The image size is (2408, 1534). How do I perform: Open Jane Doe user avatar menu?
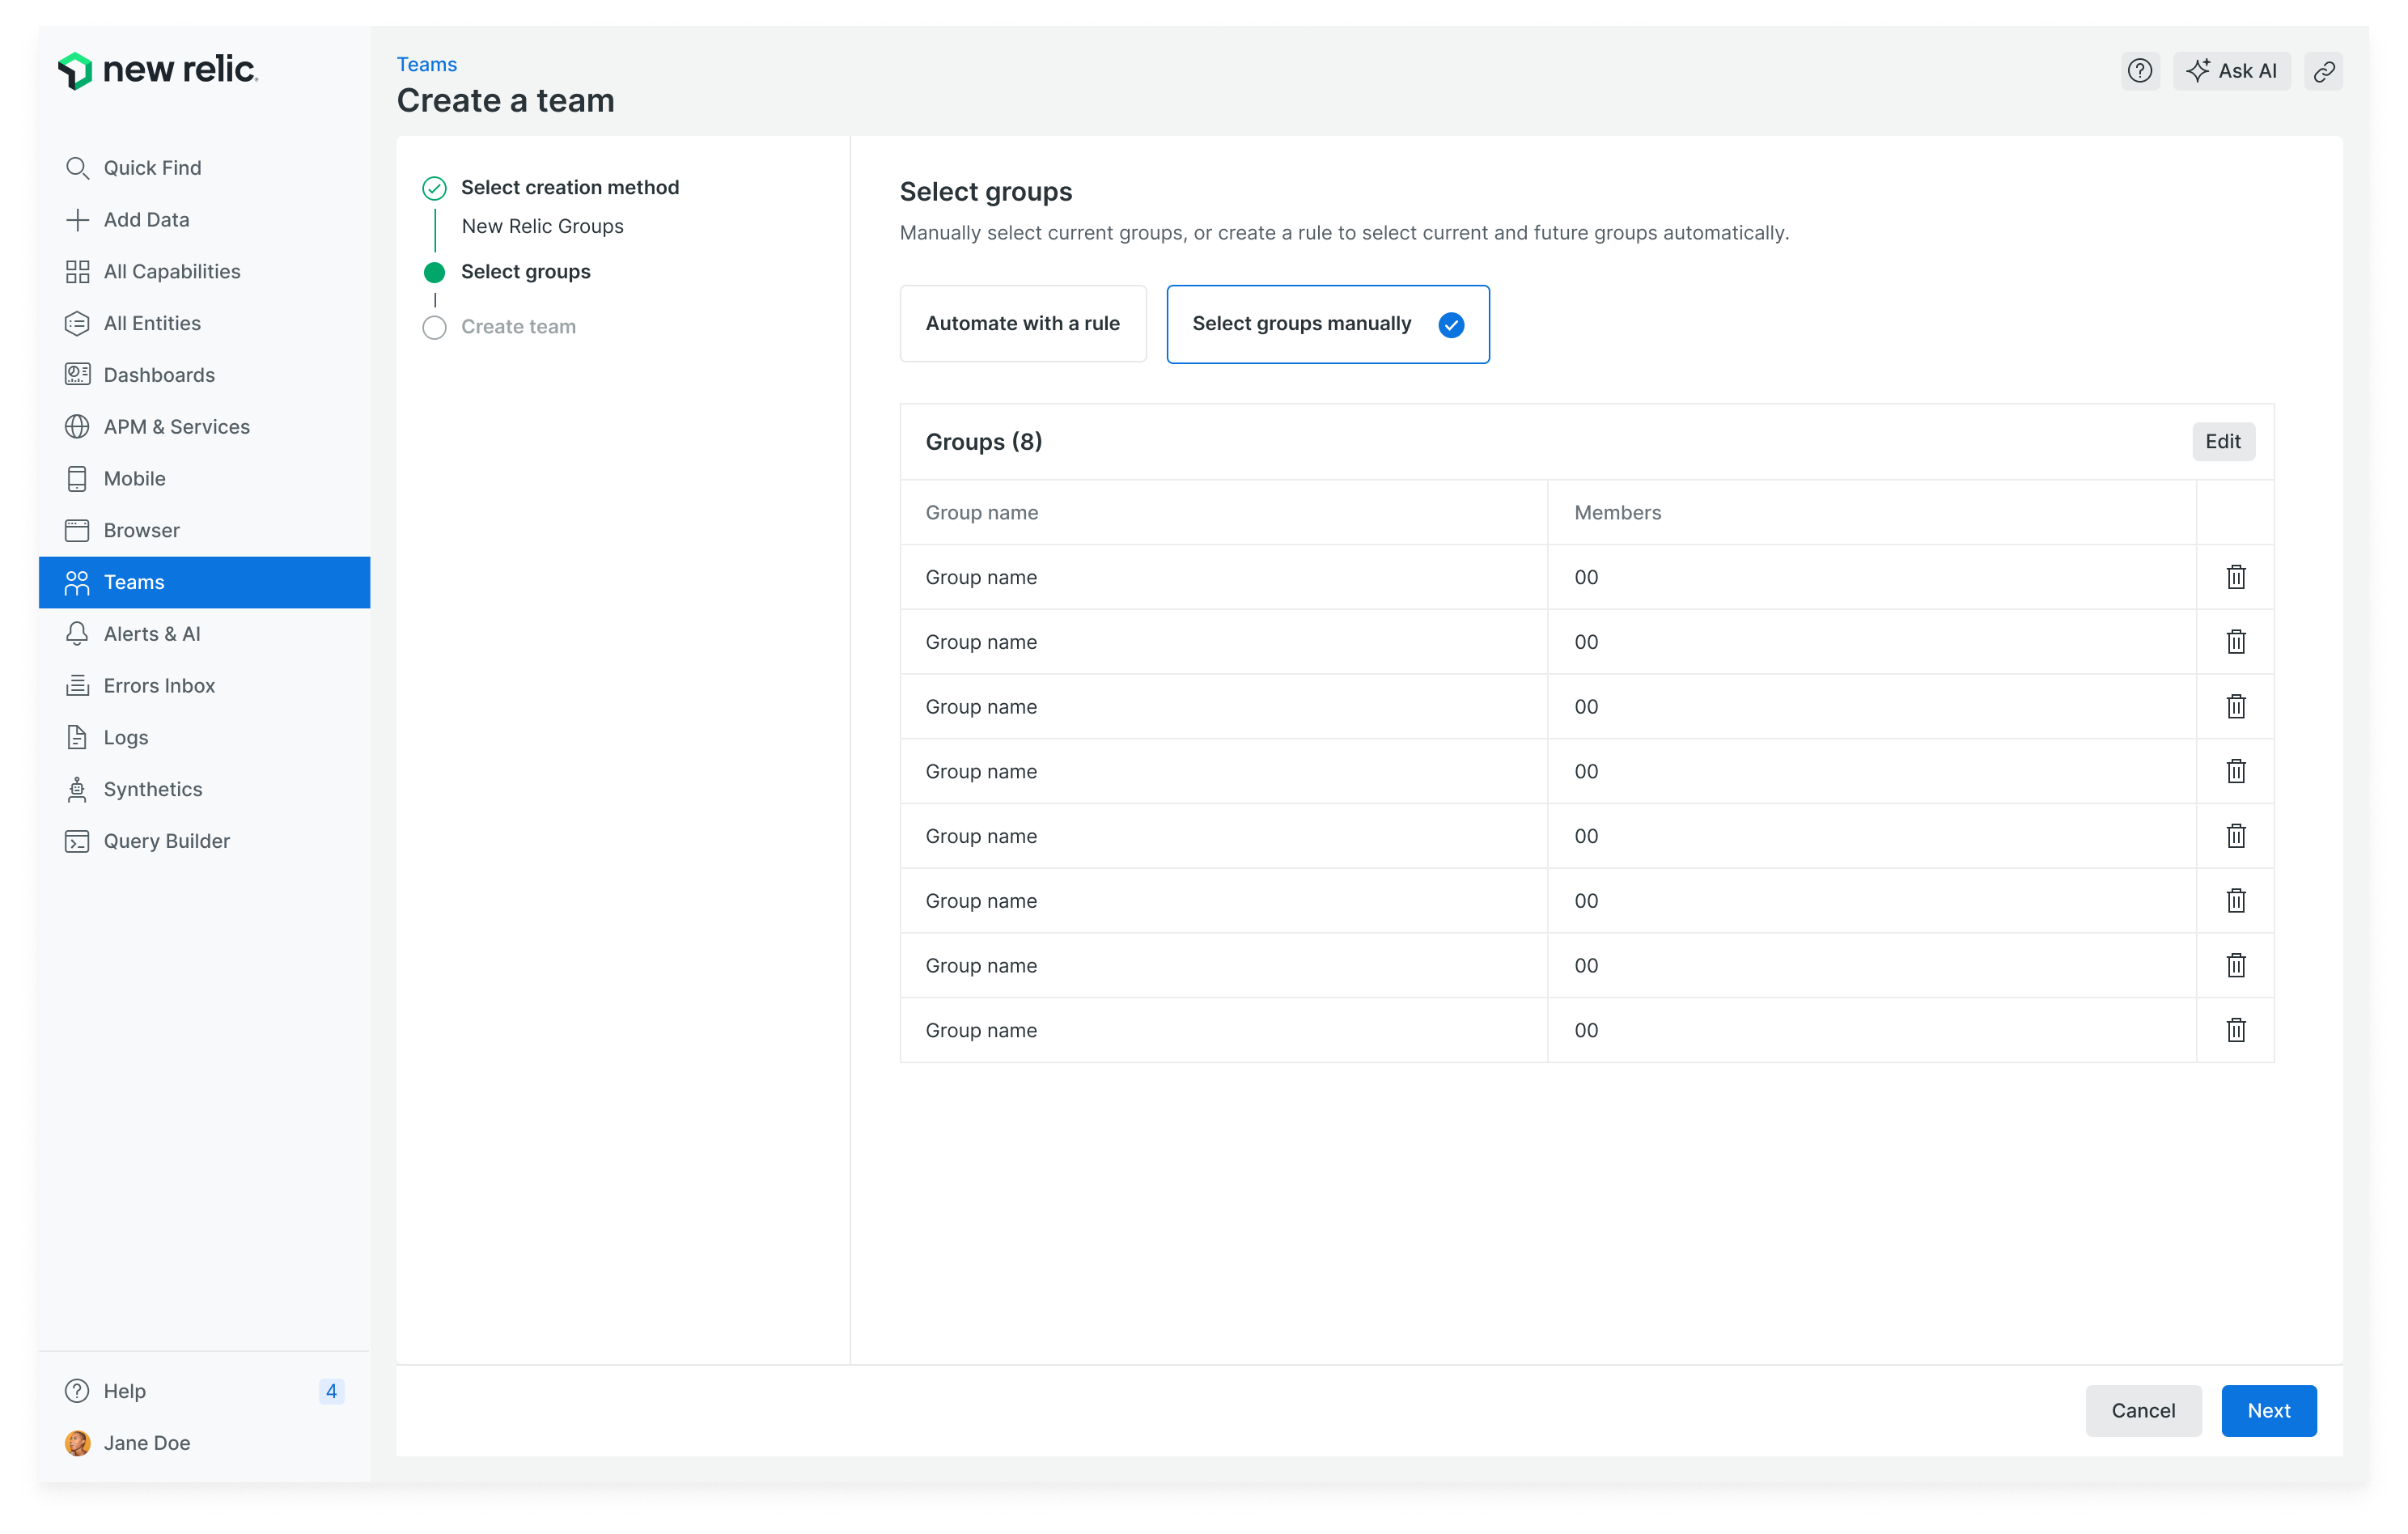click(78, 1442)
